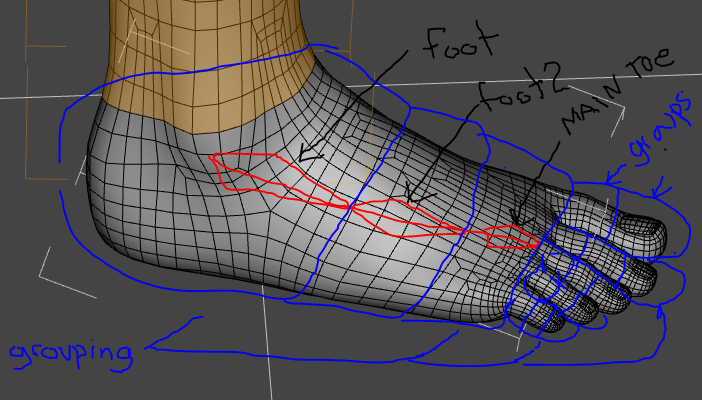Image resolution: width=702 pixels, height=400 pixels.
Task: Click the arrowhead pointing at foot bone
Action: pyautogui.click(x=307, y=155)
